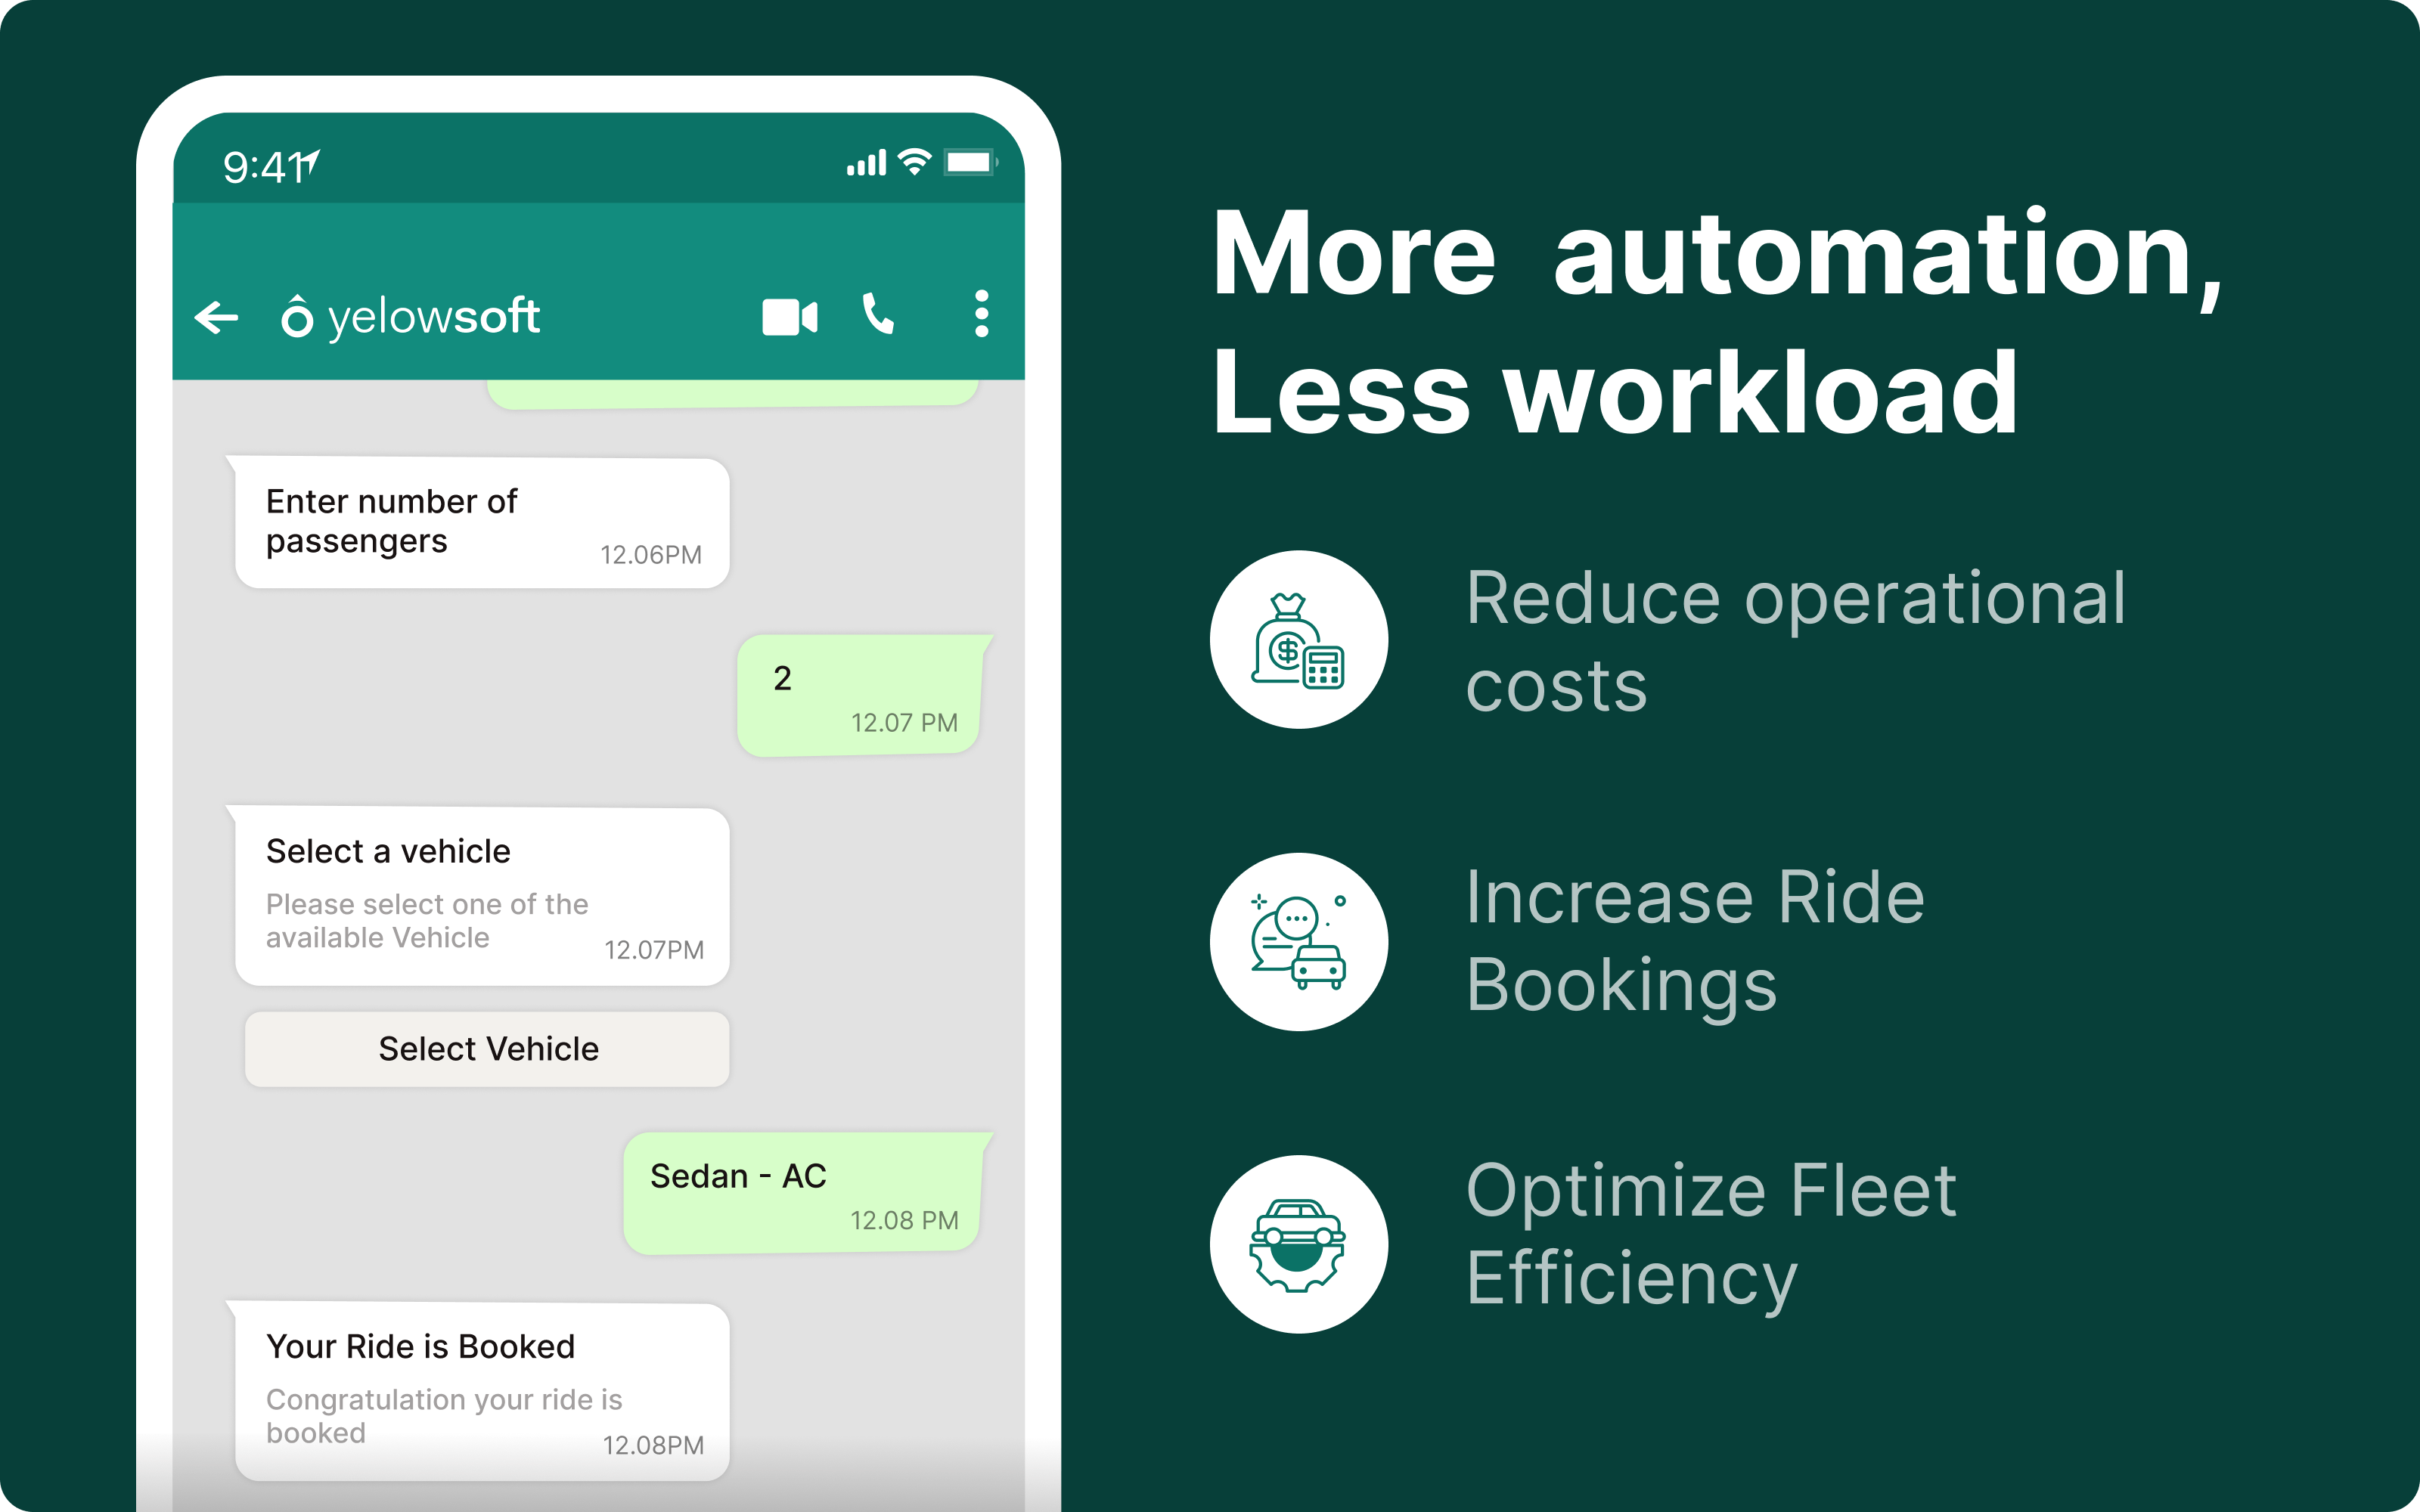The image size is (2420, 1512).
Task: Tap the Select a vehicle message card
Action: pos(481,897)
